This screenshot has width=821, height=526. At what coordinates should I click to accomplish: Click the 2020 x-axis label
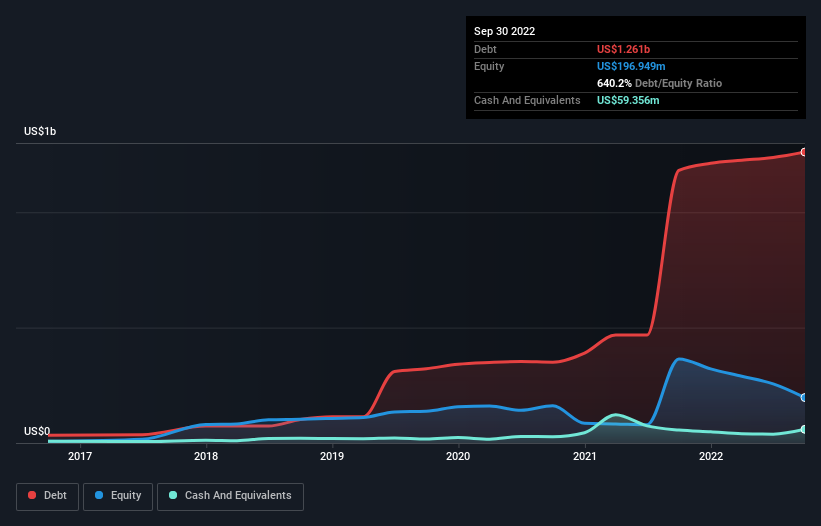[x=458, y=456]
